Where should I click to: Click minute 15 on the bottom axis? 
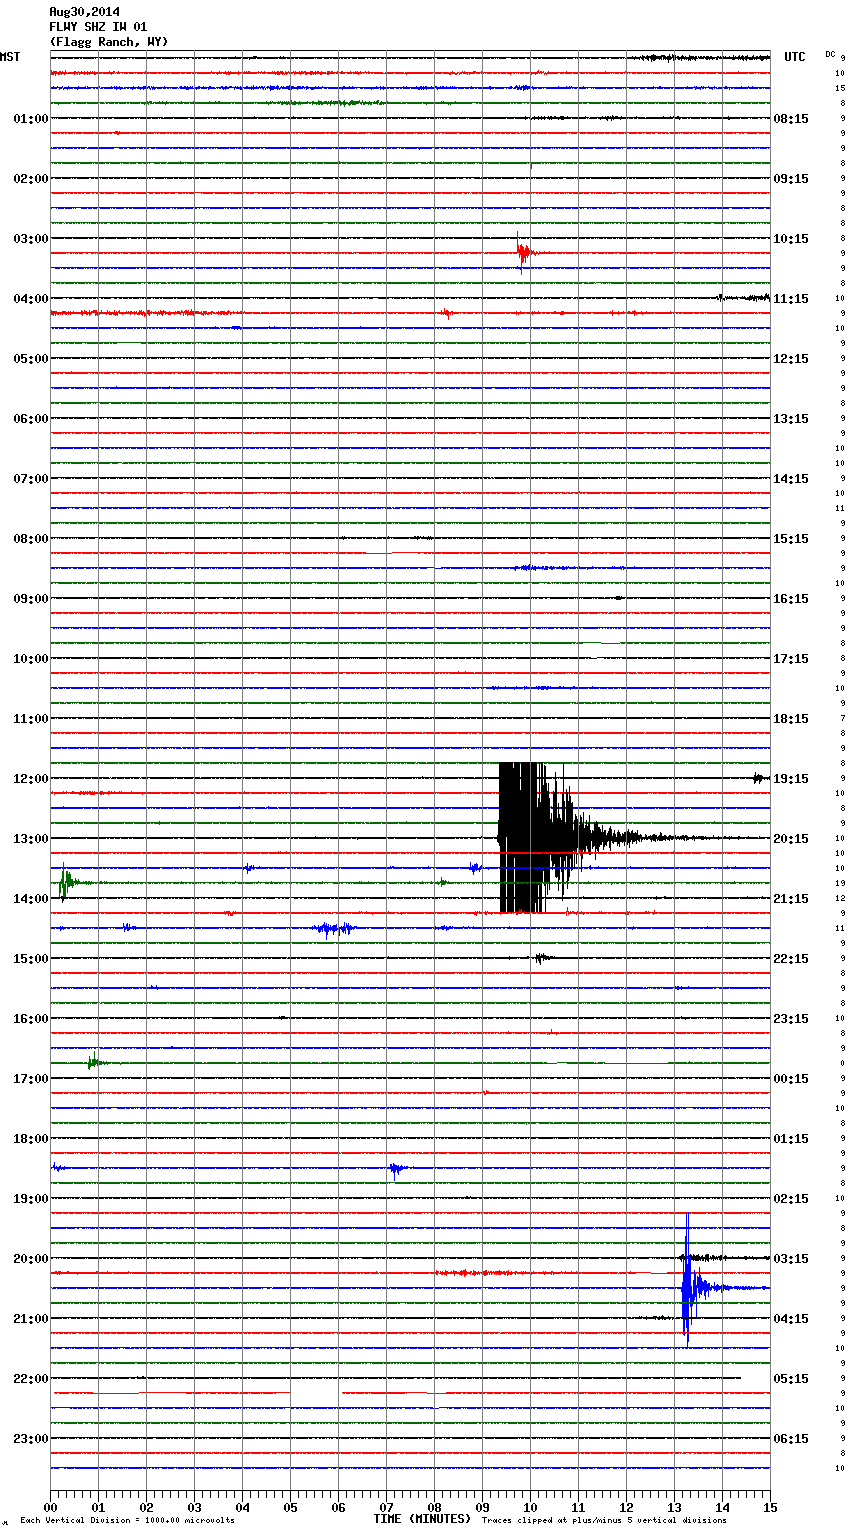click(770, 1507)
